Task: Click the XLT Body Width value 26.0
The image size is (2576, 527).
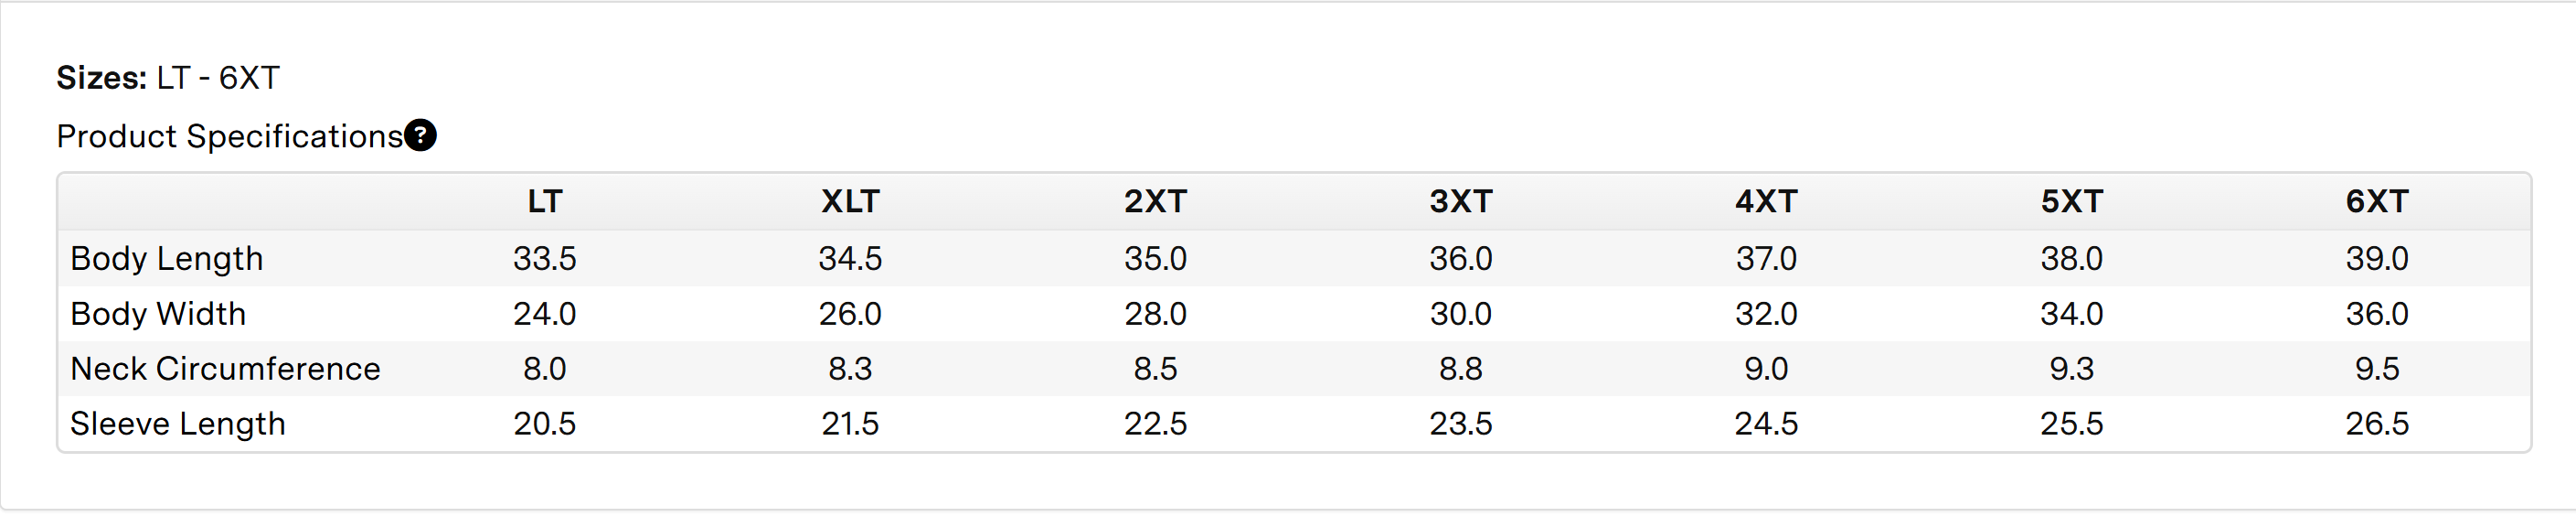Action: [x=850, y=314]
